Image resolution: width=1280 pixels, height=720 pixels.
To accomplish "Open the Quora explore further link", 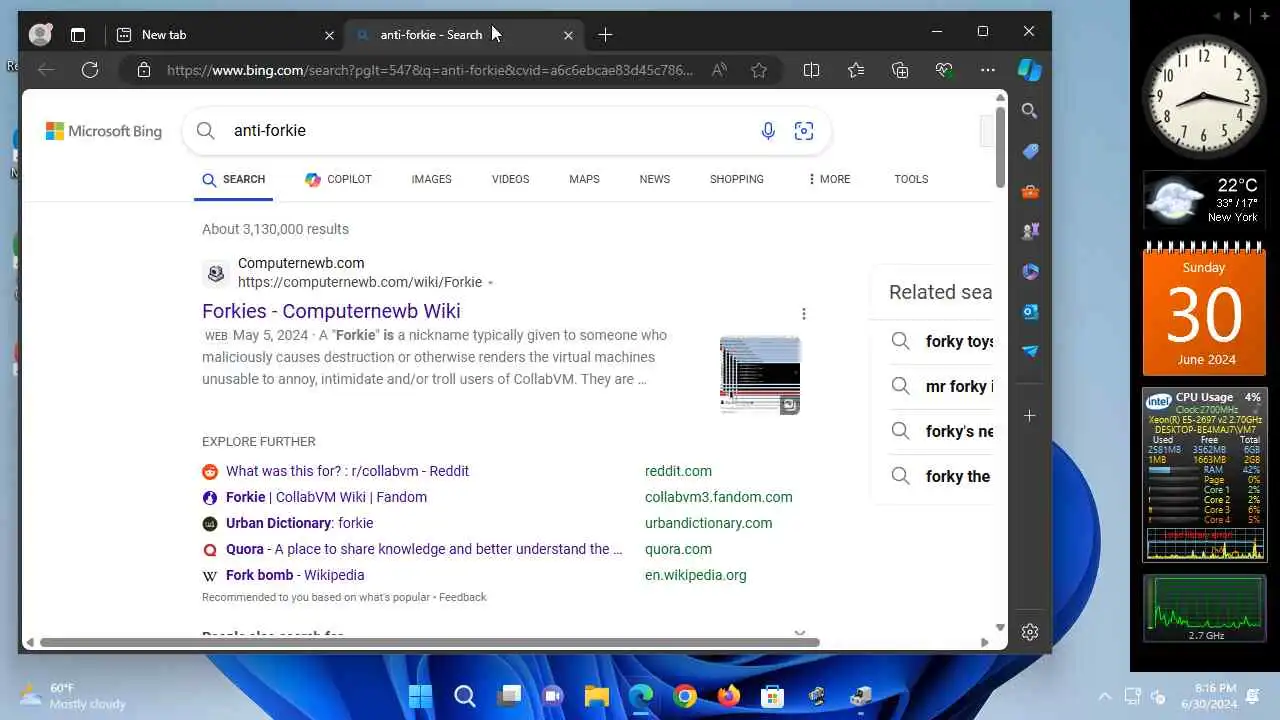I will [x=424, y=549].
